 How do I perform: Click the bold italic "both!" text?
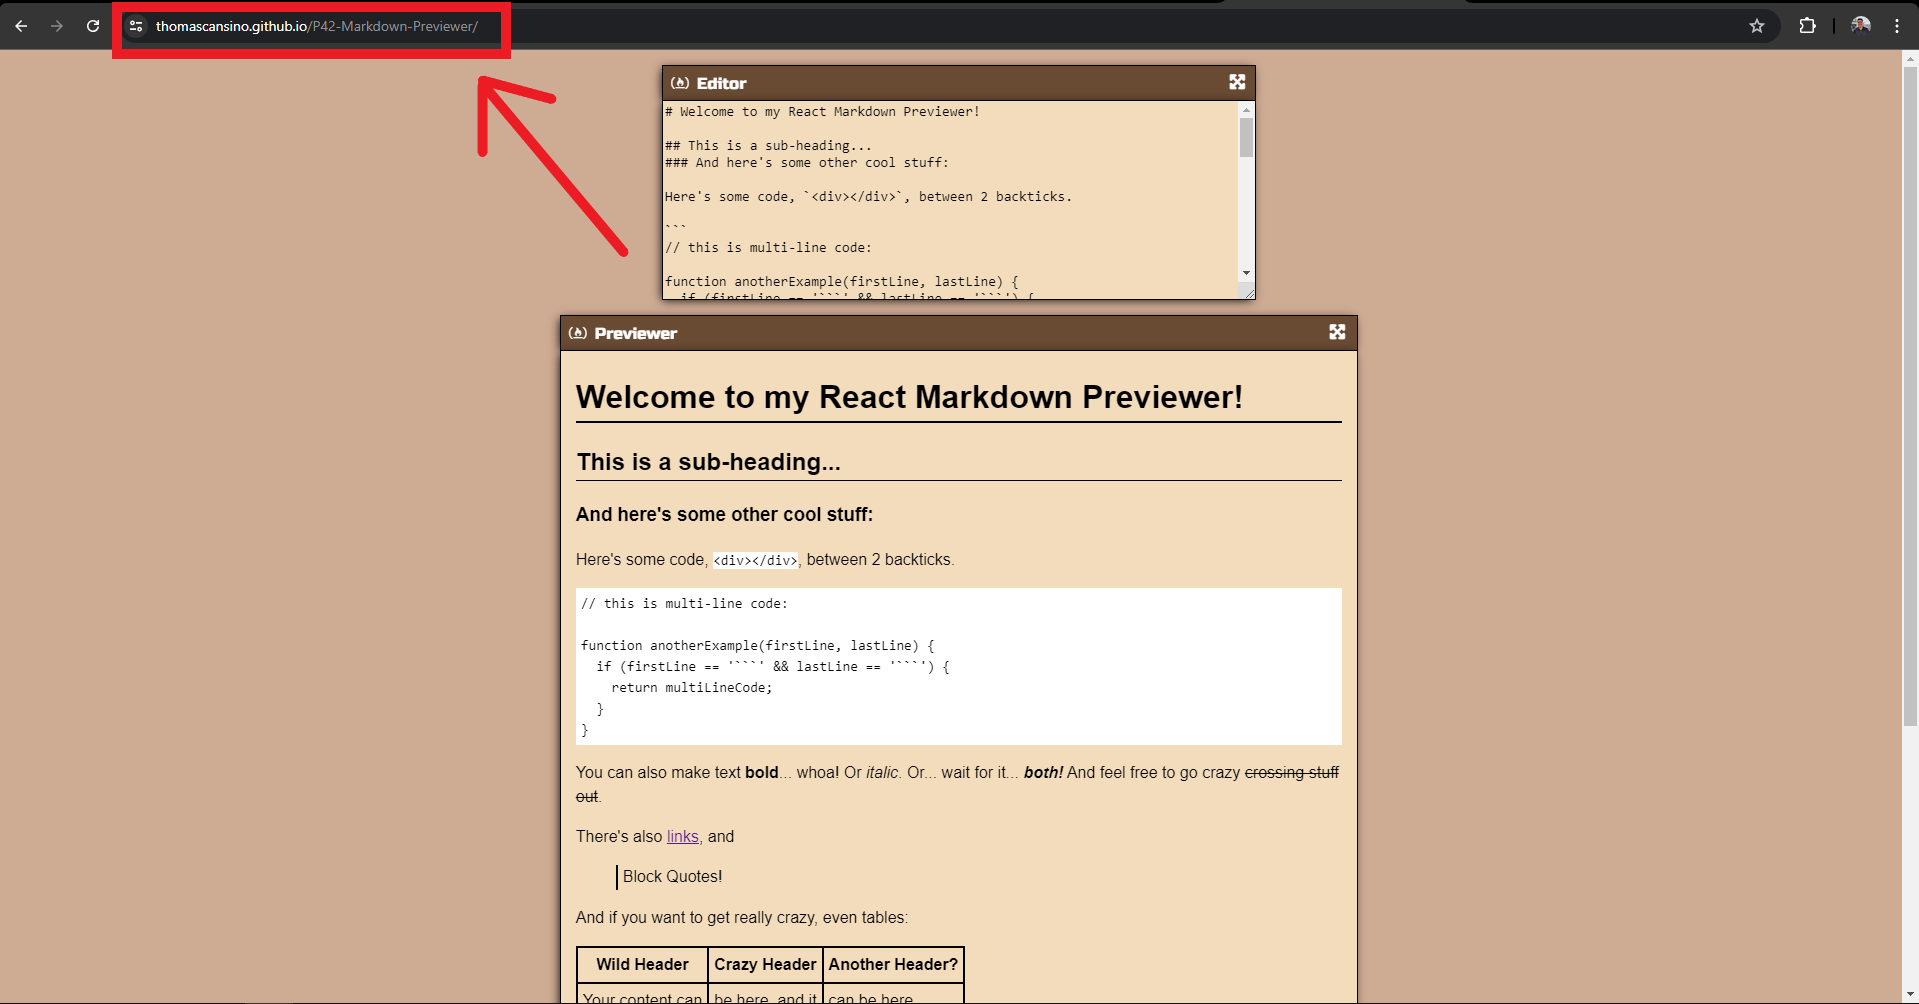[1043, 773]
